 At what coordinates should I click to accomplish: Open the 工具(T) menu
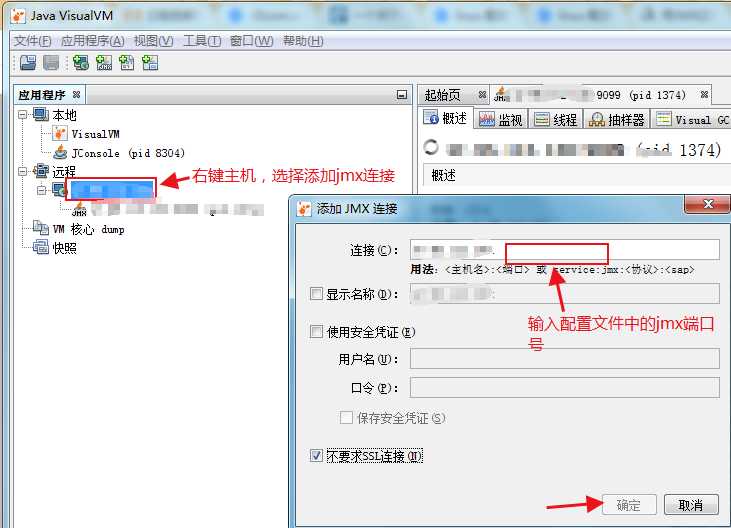pyautogui.click(x=202, y=41)
